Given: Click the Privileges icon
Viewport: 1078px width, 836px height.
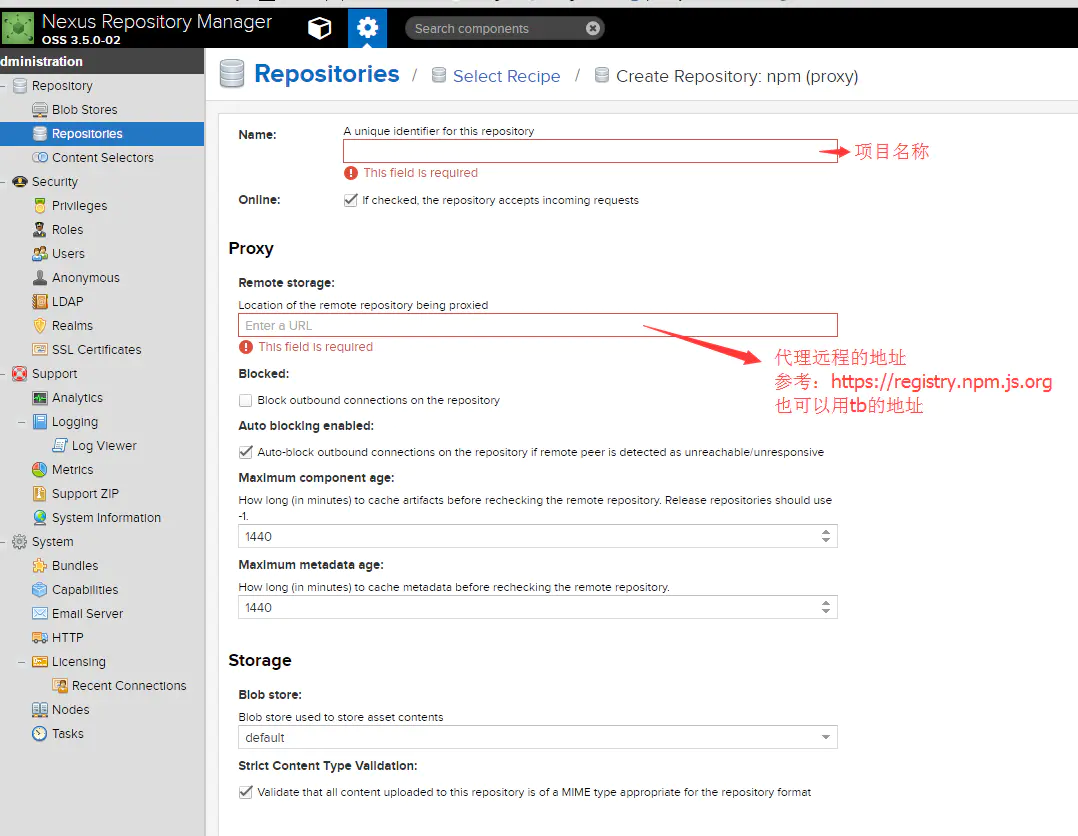Looking at the screenshot, I should click(40, 206).
